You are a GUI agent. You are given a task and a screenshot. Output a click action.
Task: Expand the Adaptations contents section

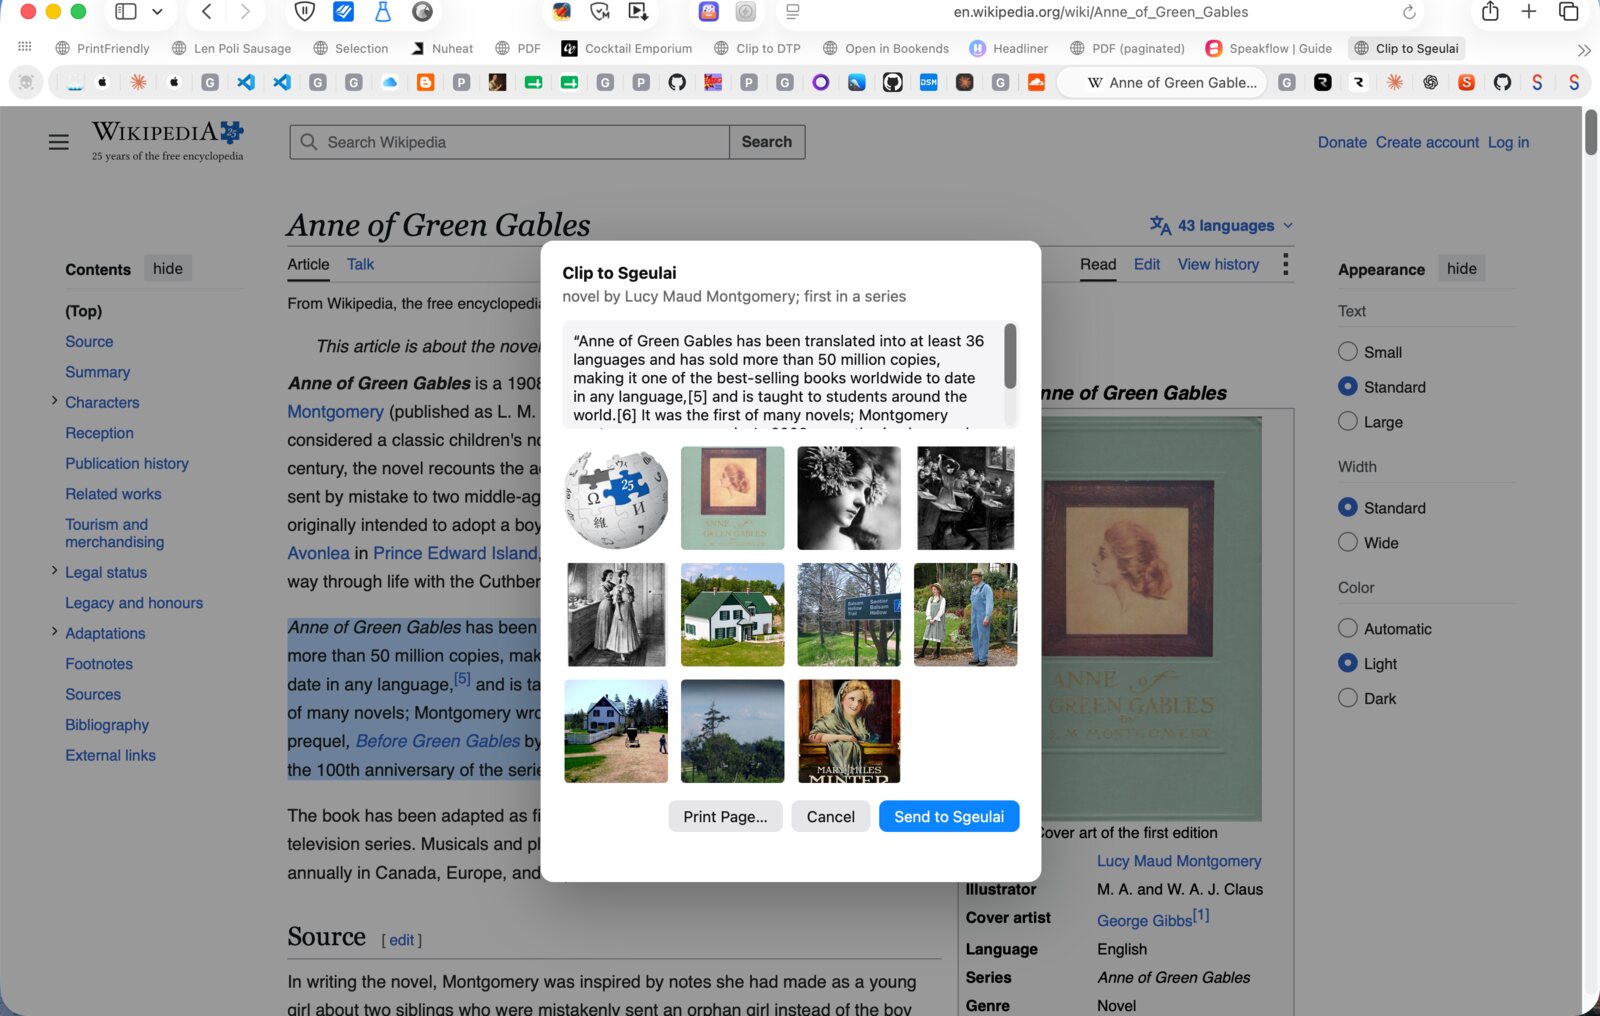click(54, 632)
